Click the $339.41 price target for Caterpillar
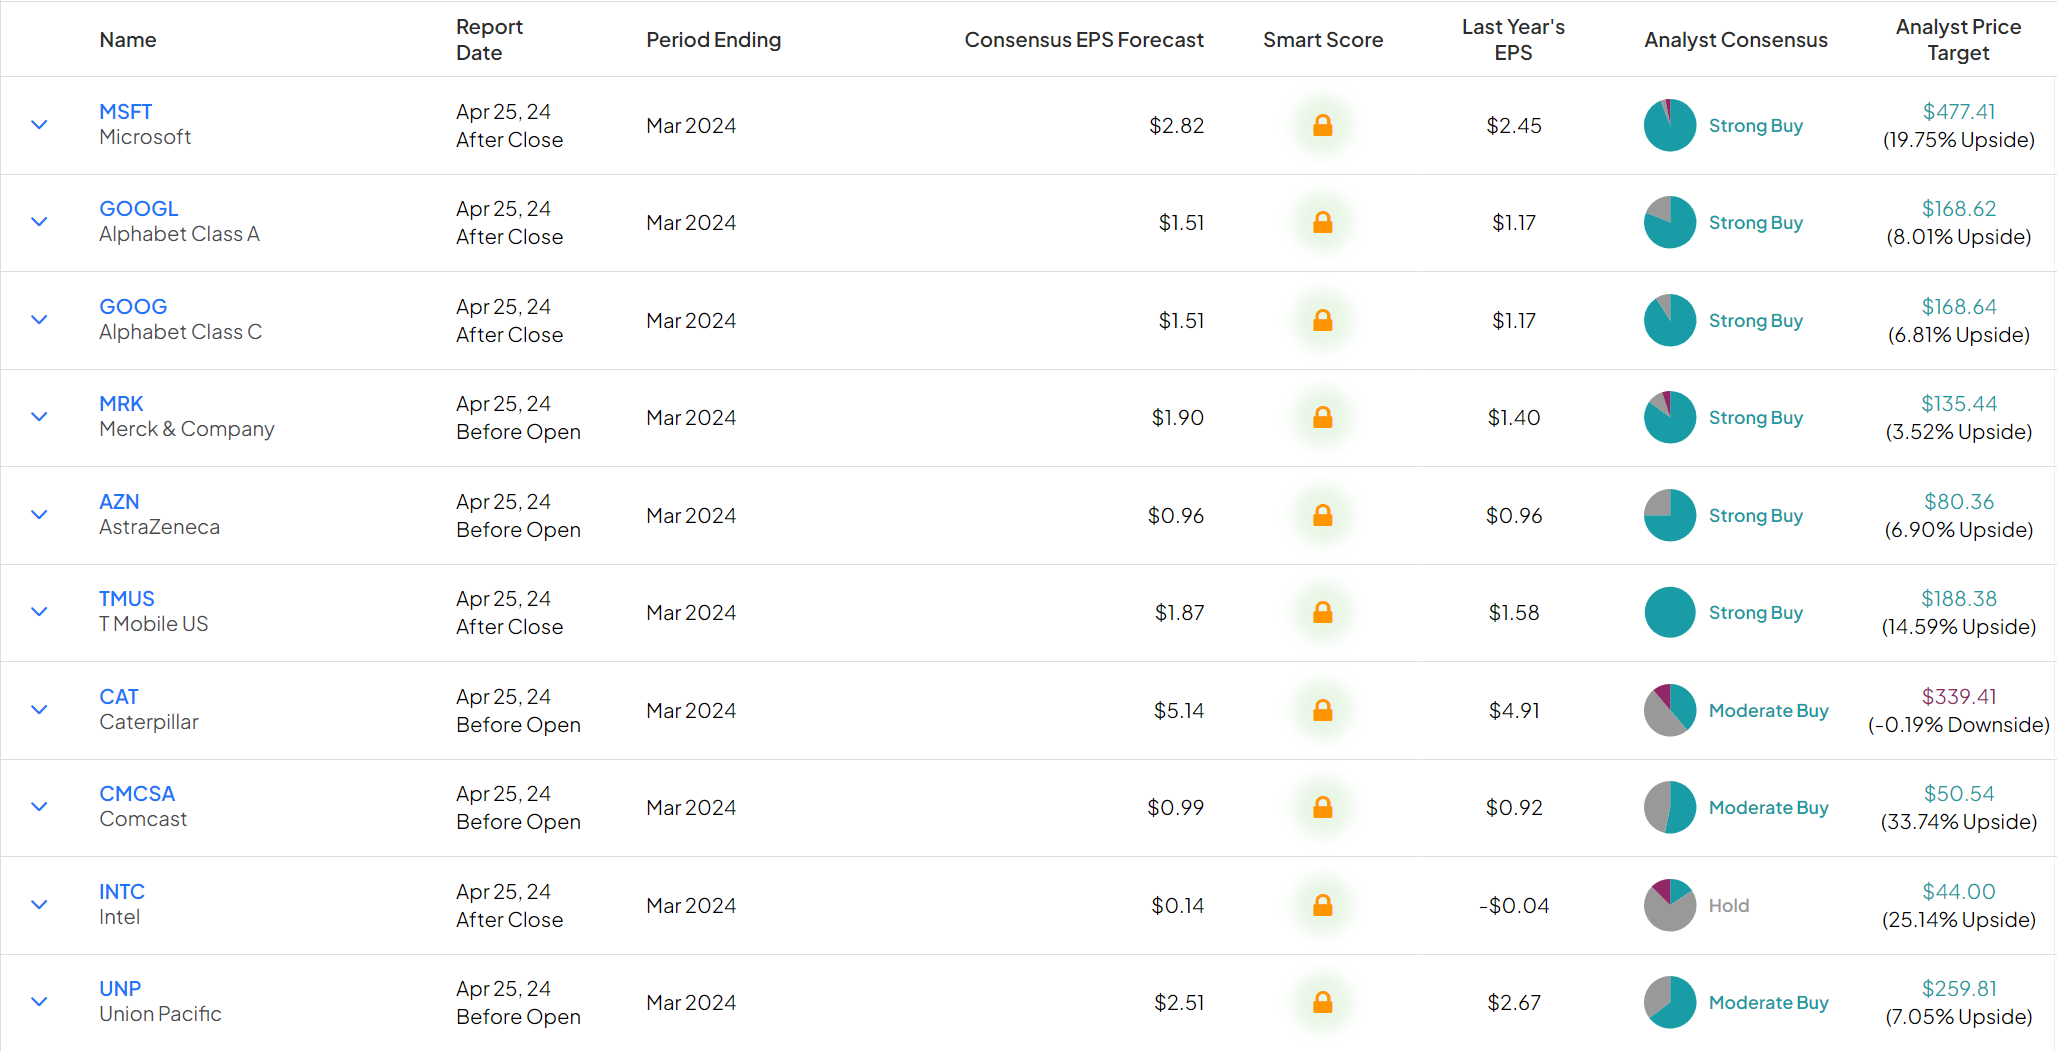The width and height of the screenshot is (2057, 1051). point(1958,697)
